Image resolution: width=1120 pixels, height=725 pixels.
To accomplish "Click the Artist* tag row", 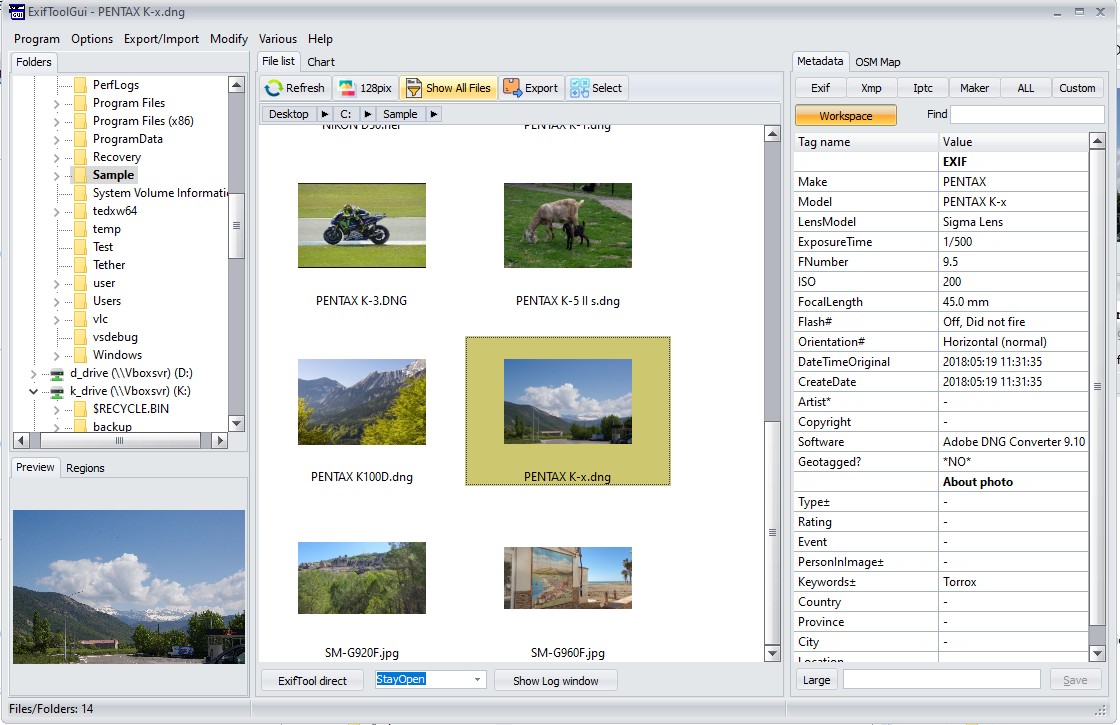I will click(x=941, y=402).
